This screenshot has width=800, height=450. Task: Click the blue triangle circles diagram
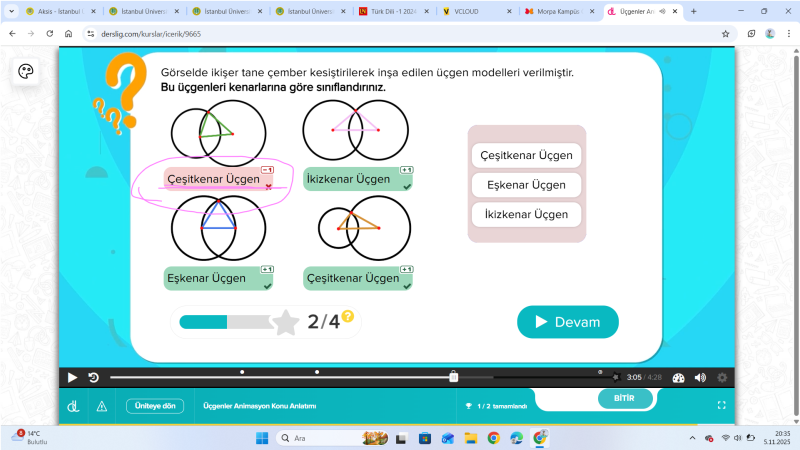[218, 229]
